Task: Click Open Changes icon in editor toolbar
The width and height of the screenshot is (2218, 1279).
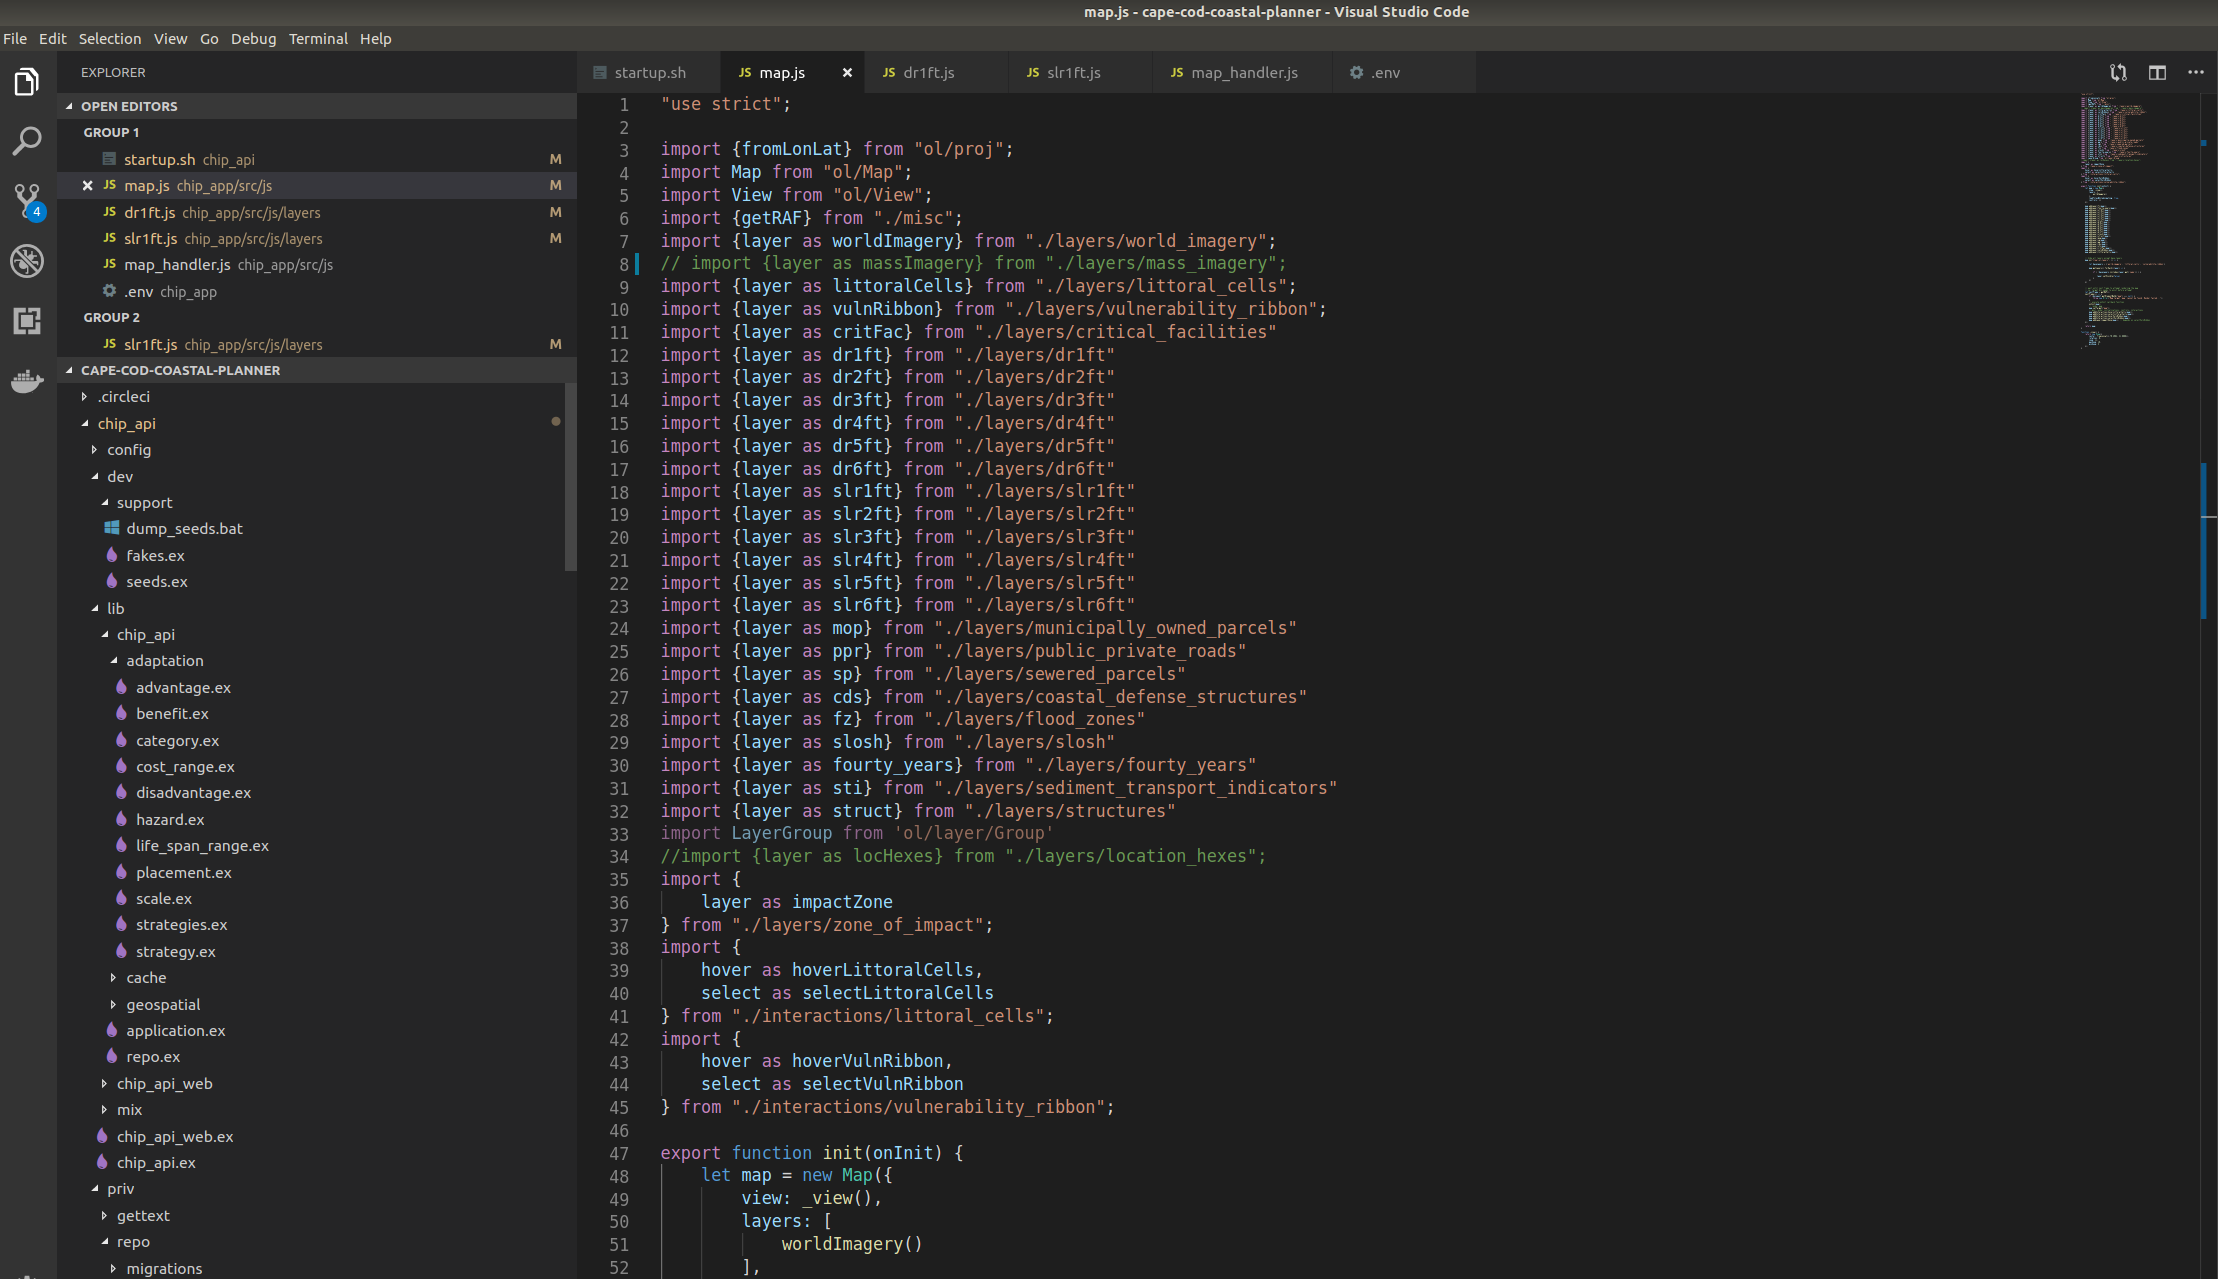Action: (x=2118, y=72)
